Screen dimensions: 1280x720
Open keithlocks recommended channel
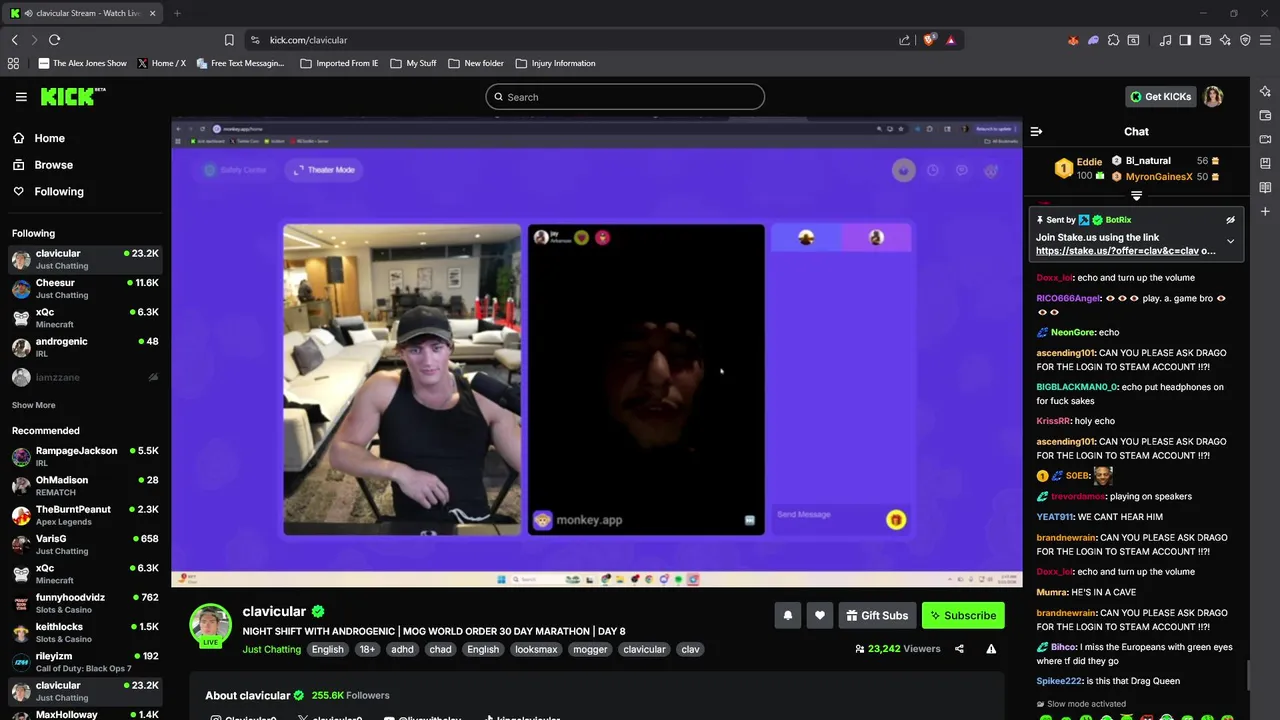click(85, 632)
